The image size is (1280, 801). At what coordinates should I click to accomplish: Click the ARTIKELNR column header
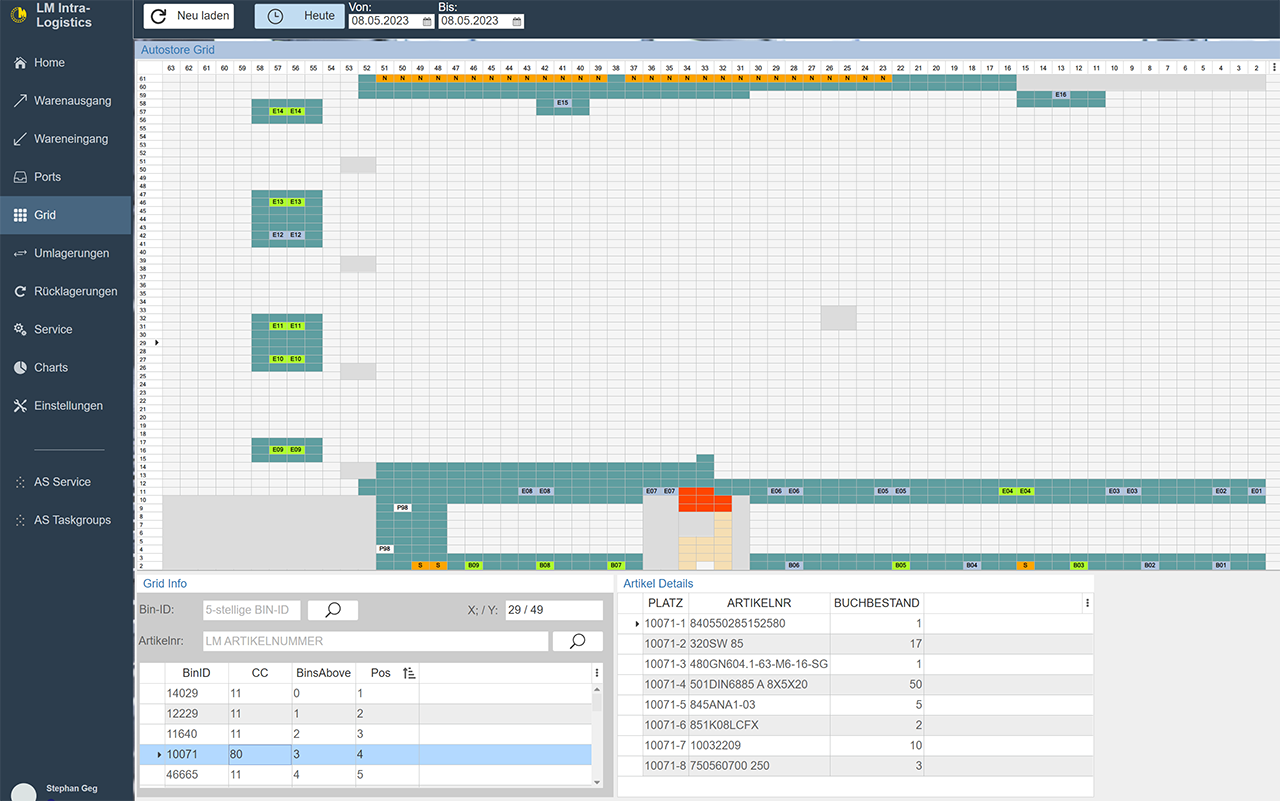760,603
